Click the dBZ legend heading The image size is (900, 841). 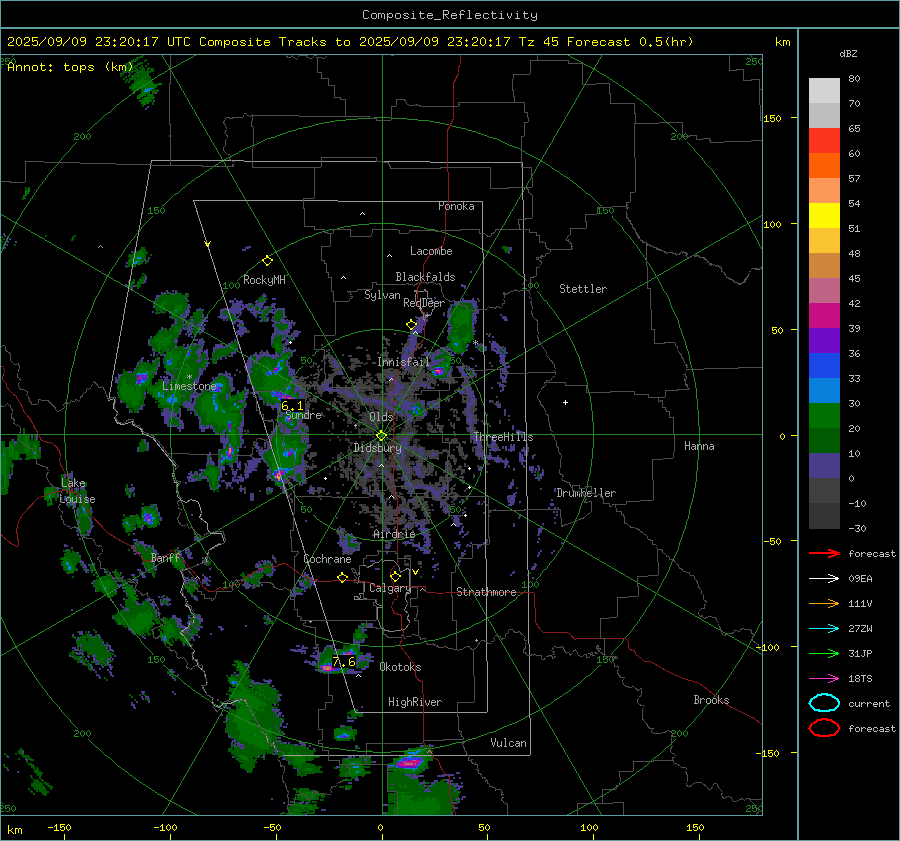848,53
